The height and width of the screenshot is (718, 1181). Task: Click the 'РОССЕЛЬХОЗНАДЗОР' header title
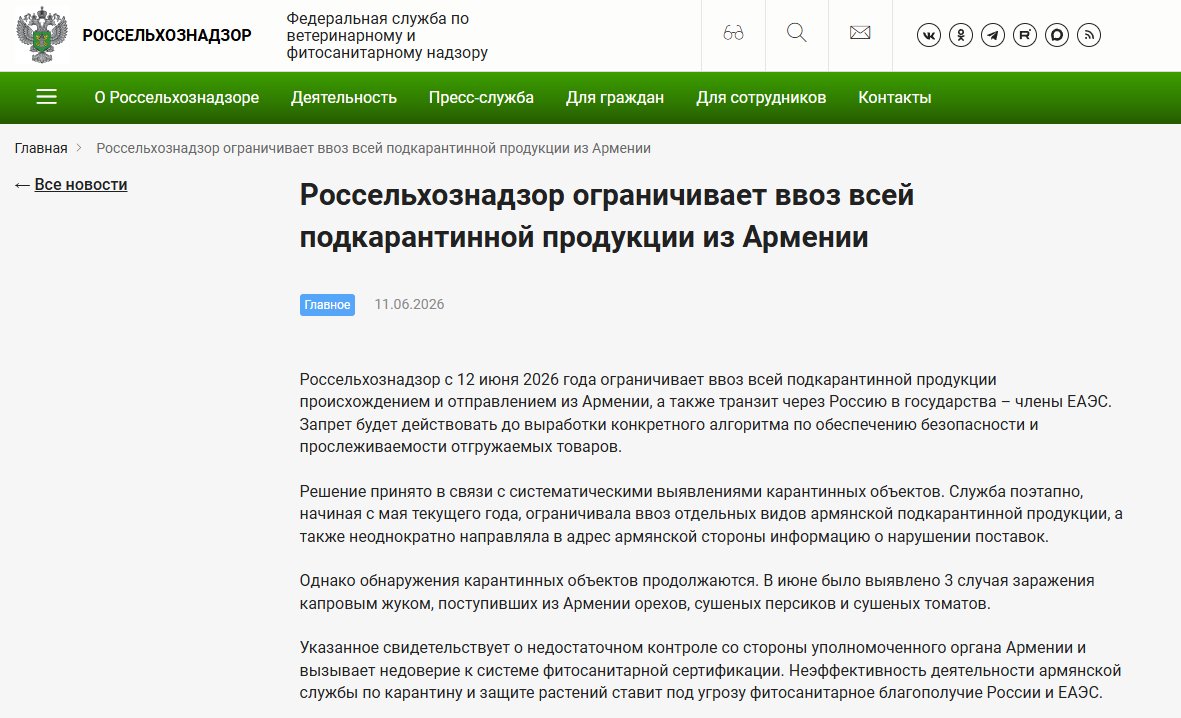click(x=166, y=35)
